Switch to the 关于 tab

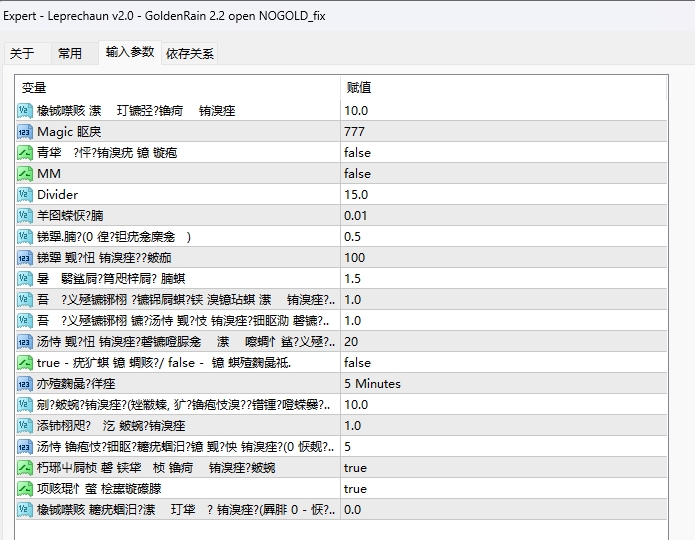pyautogui.click(x=22, y=54)
